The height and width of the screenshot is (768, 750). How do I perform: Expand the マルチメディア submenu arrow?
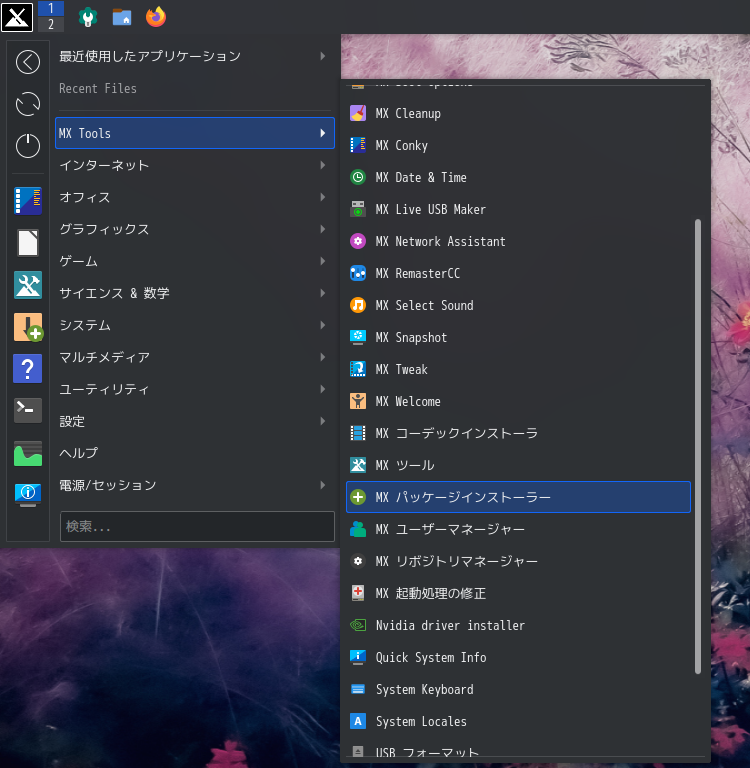click(322, 357)
